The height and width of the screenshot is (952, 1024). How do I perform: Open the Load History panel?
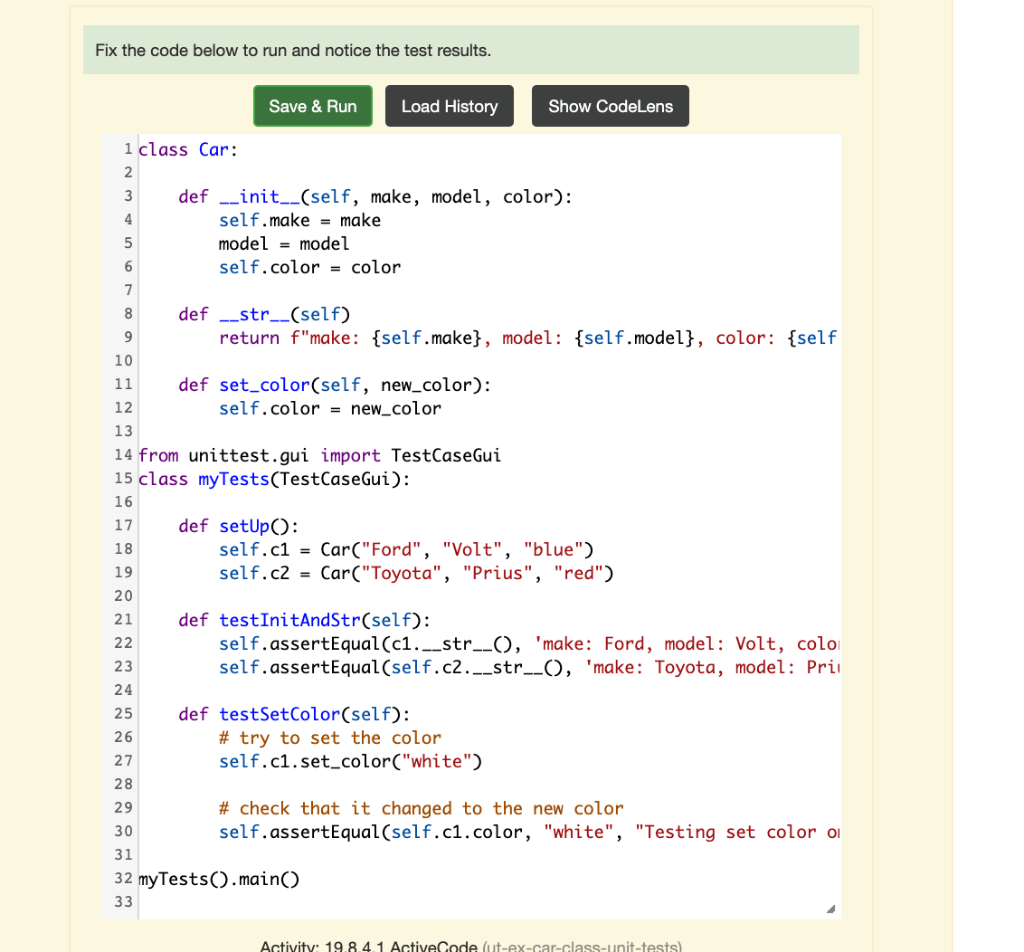(448, 105)
